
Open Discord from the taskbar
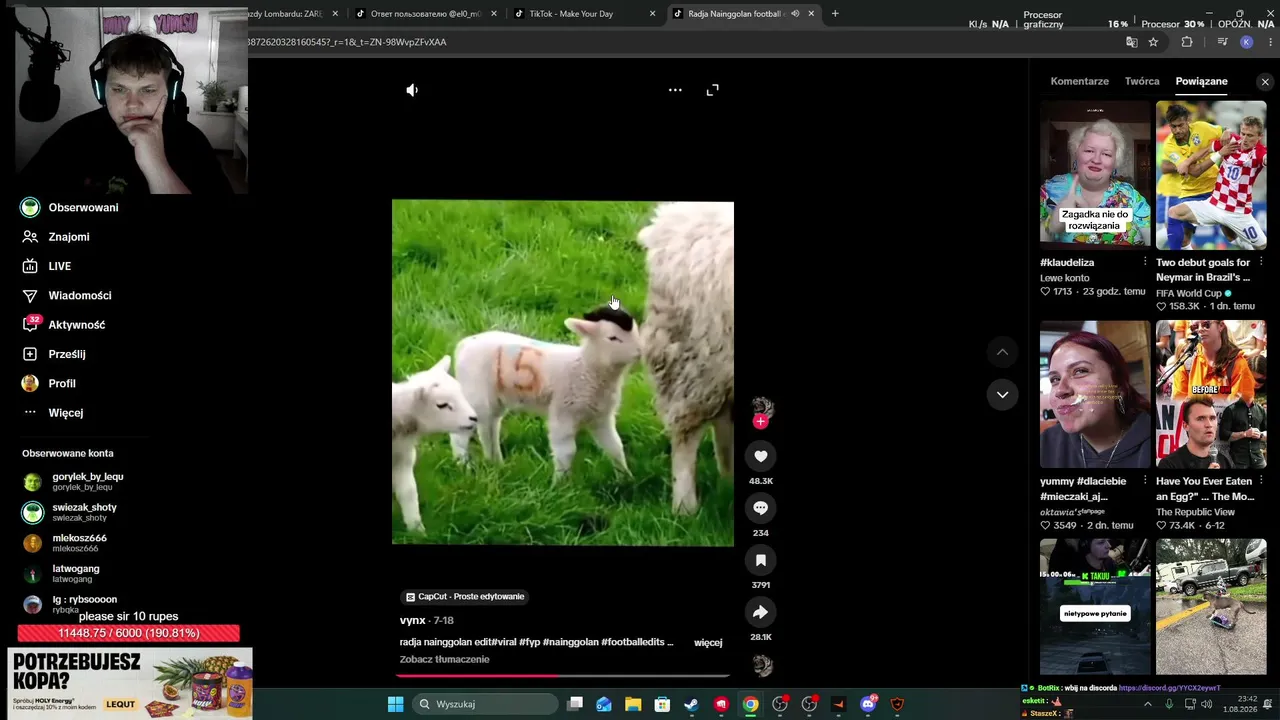click(868, 704)
